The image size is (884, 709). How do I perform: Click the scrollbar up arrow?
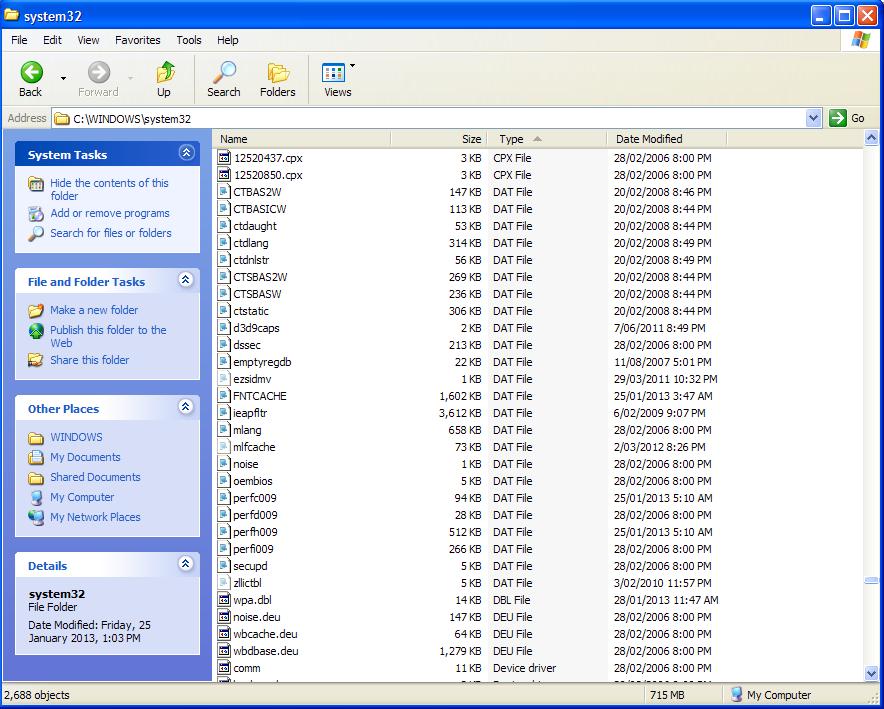[871, 138]
